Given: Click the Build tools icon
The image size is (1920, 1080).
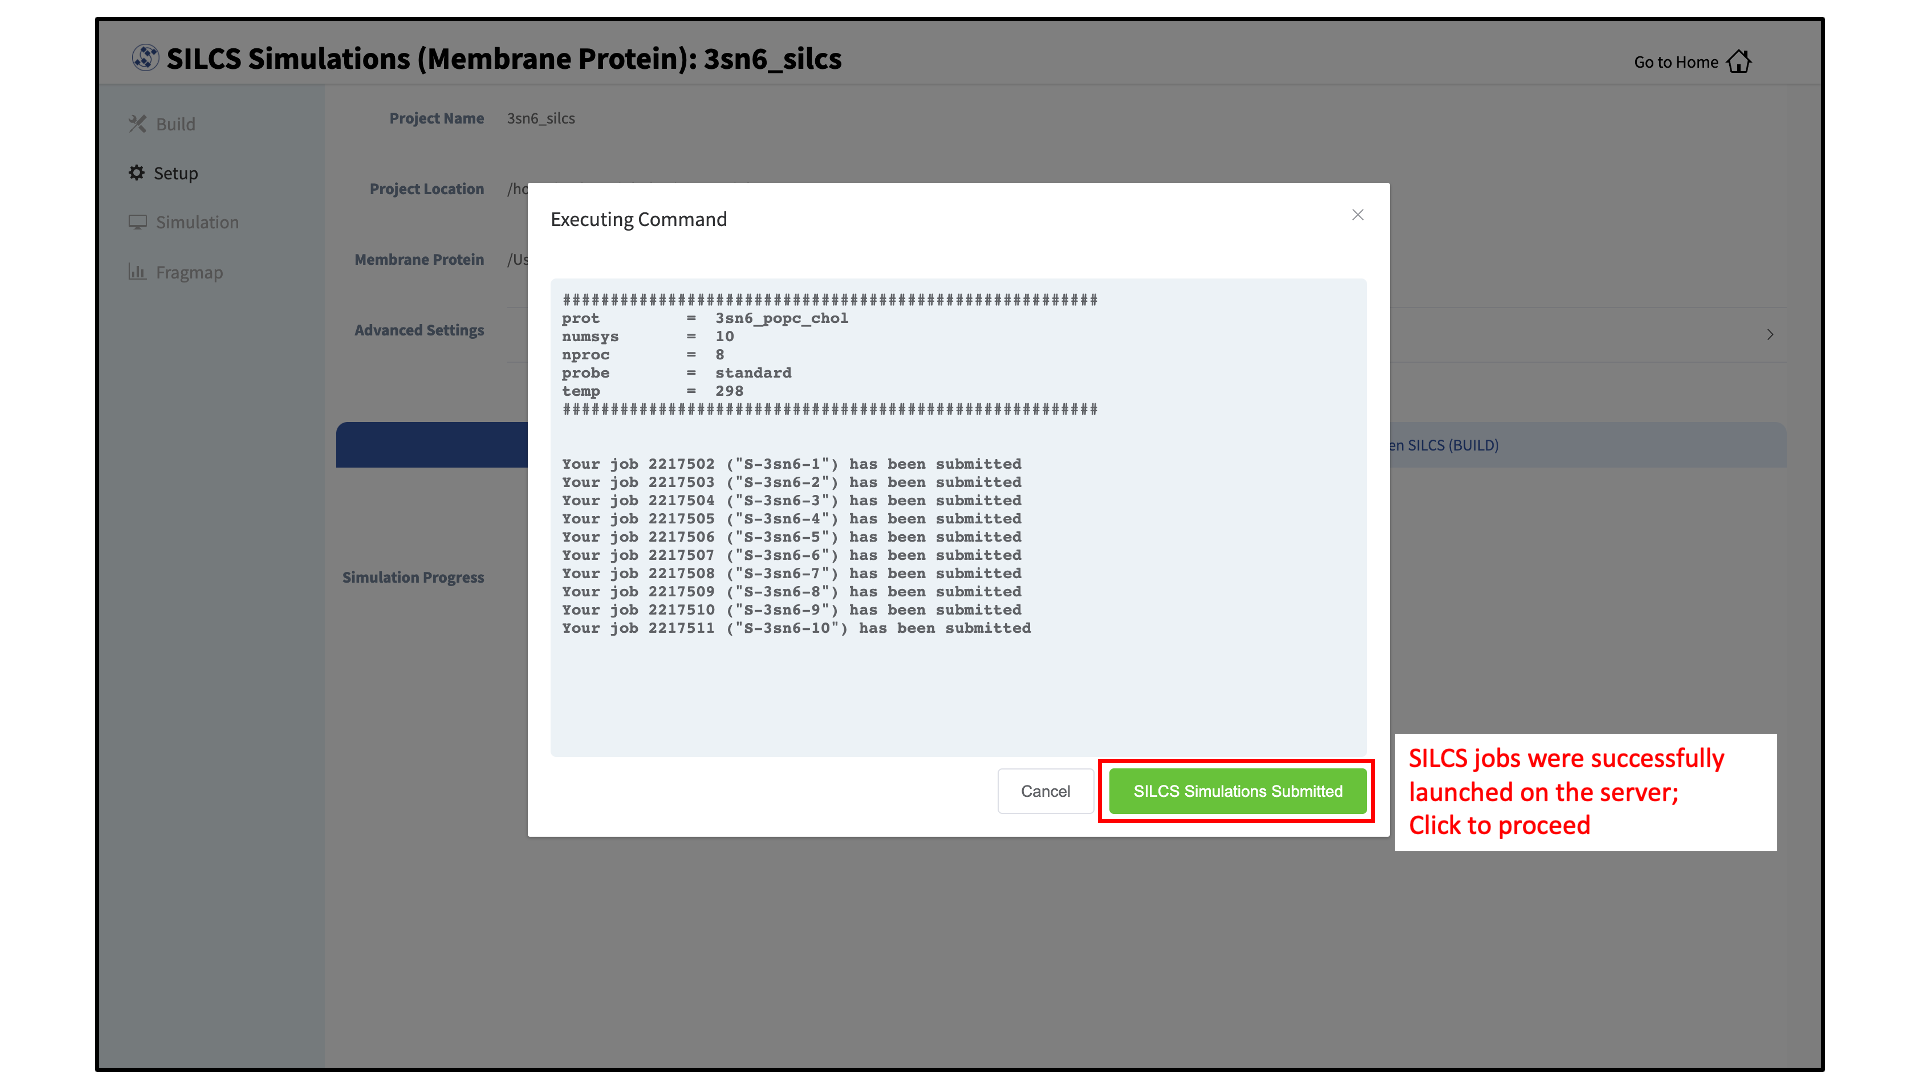Looking at the screenshot, I should coord(137,124).
